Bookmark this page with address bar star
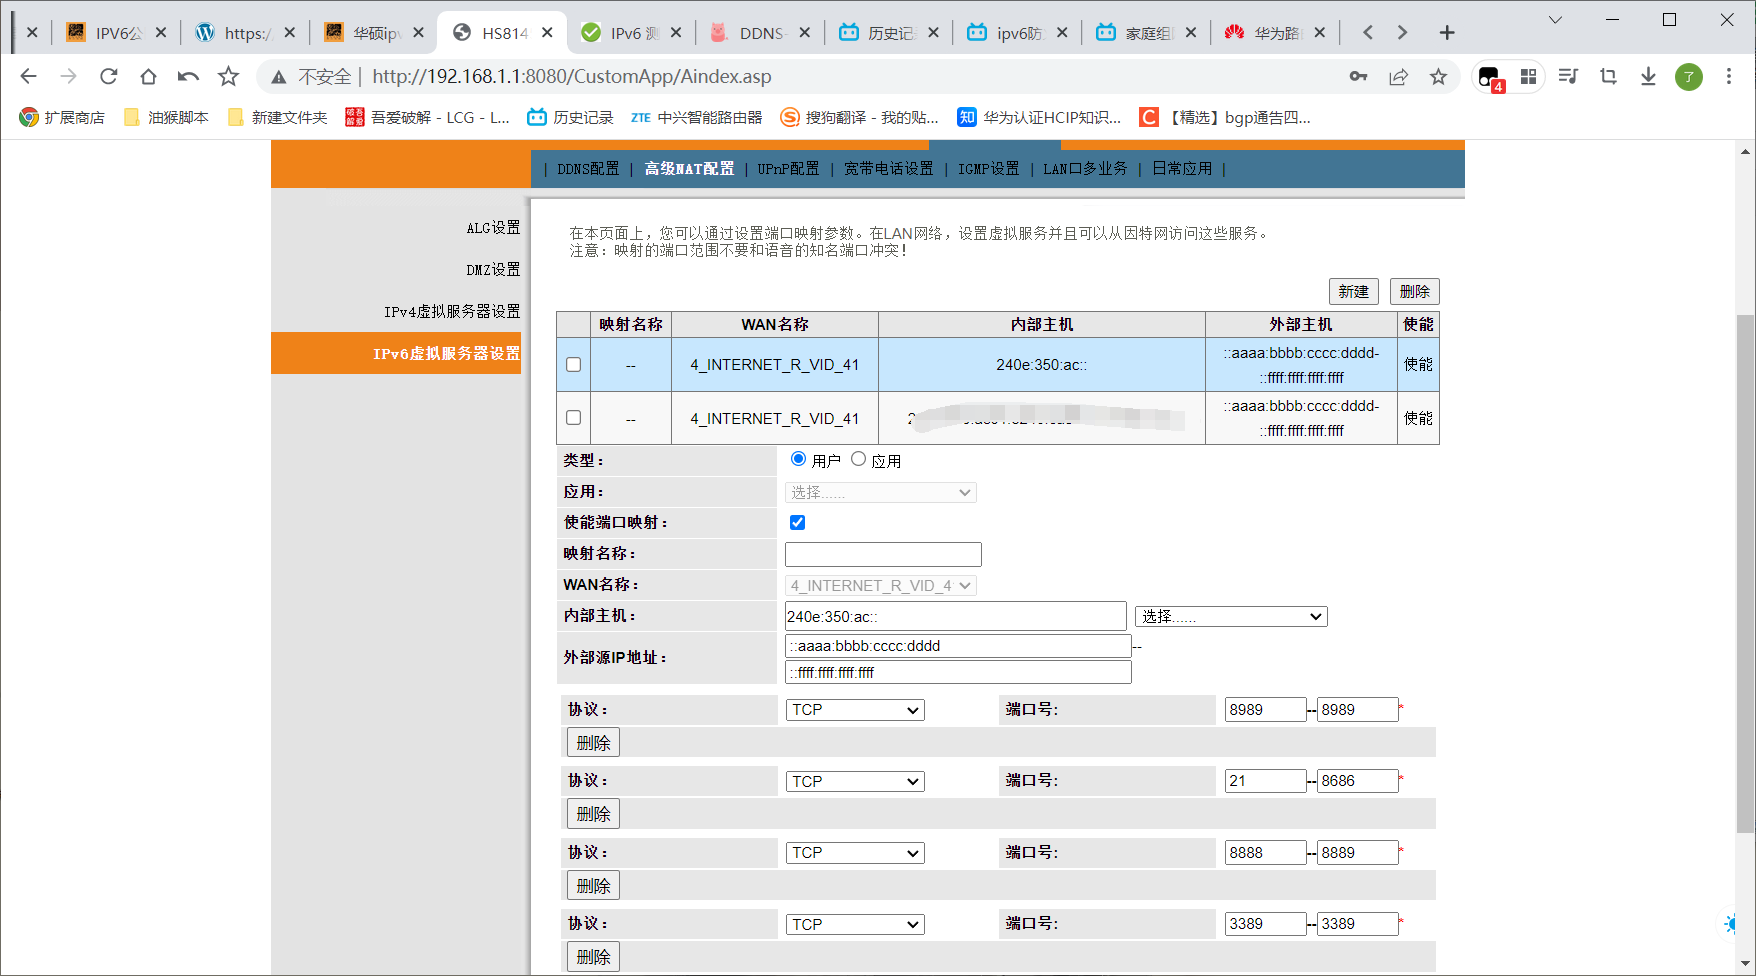The height and width of the screenshot is (976, 1756). tap(1438, 76)
